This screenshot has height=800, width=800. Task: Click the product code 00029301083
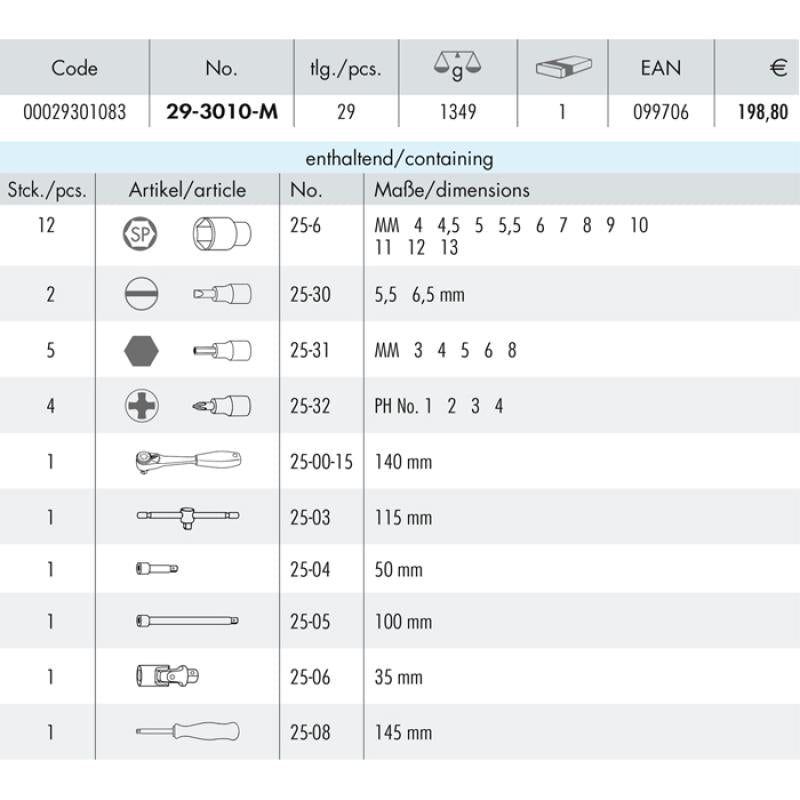point(75,112)
